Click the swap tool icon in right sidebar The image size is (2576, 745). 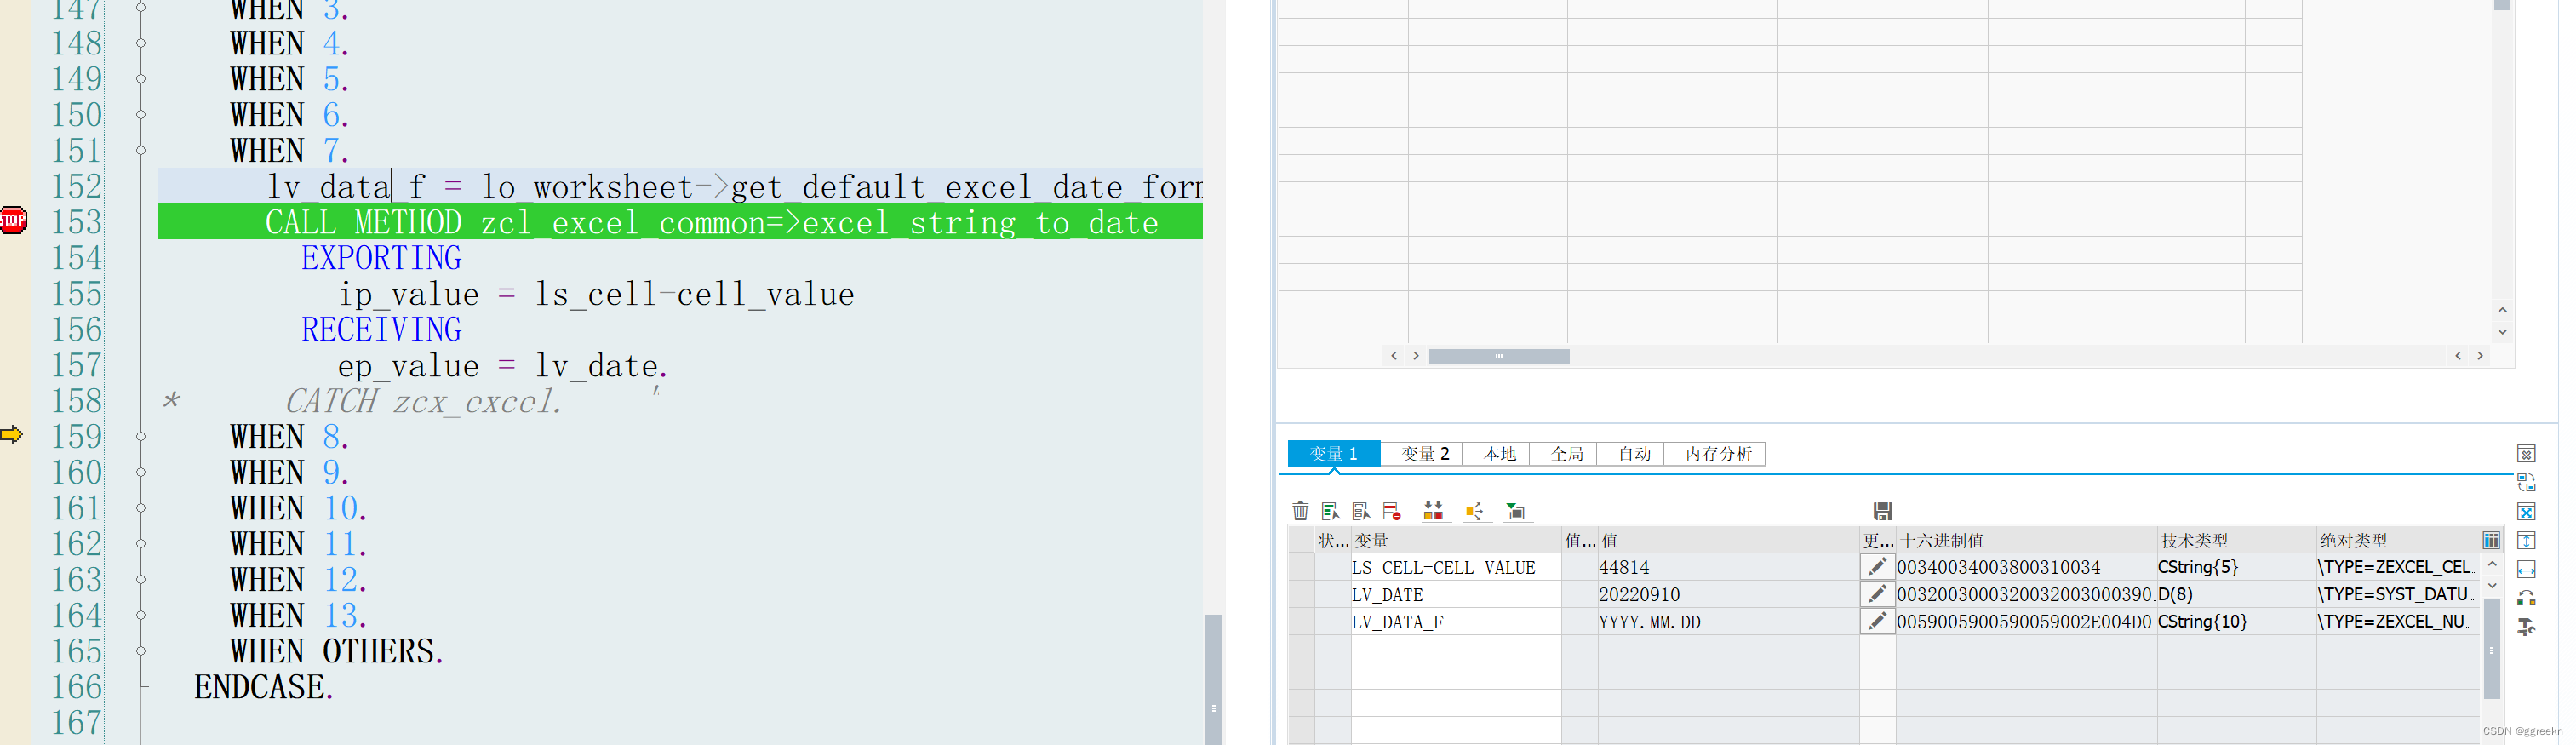[2526, 483]
